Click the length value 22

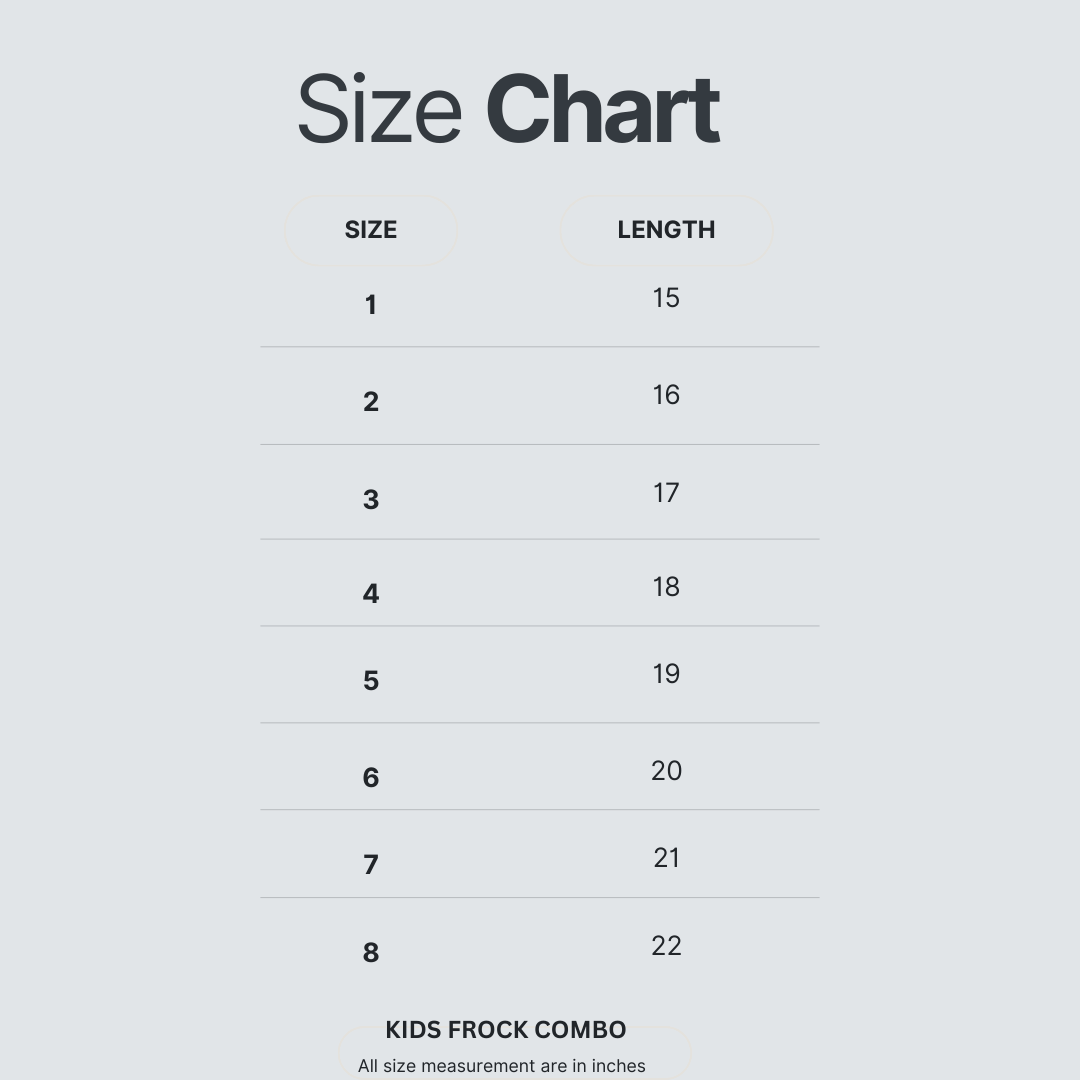coord(666,946)
